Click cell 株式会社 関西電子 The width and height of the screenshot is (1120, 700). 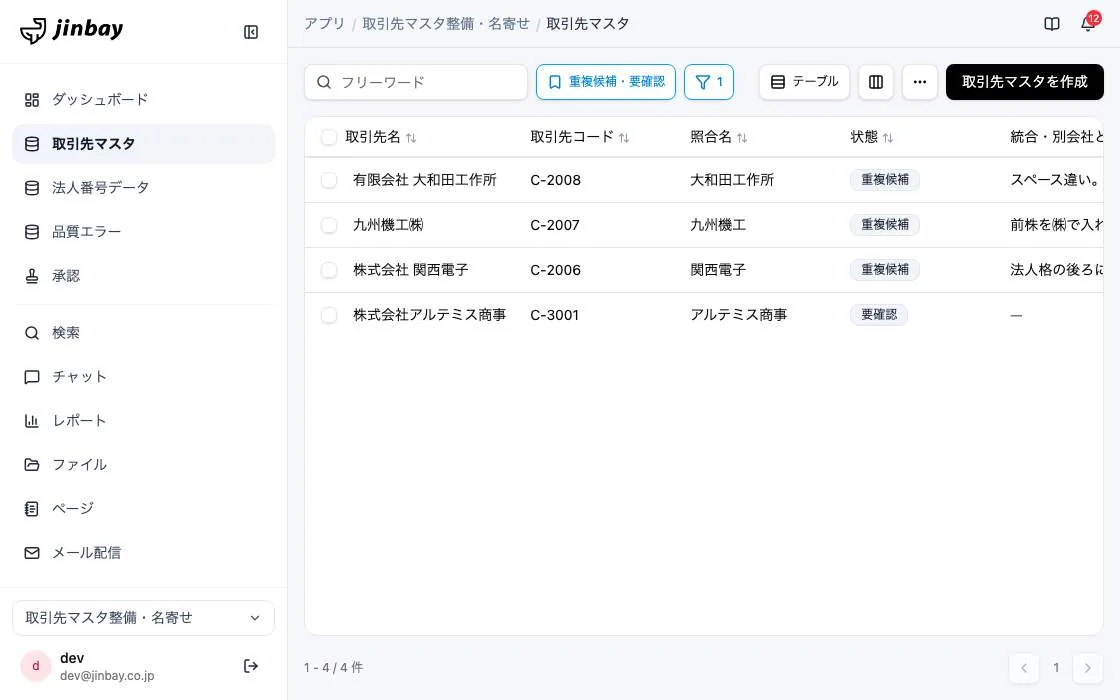411,270
